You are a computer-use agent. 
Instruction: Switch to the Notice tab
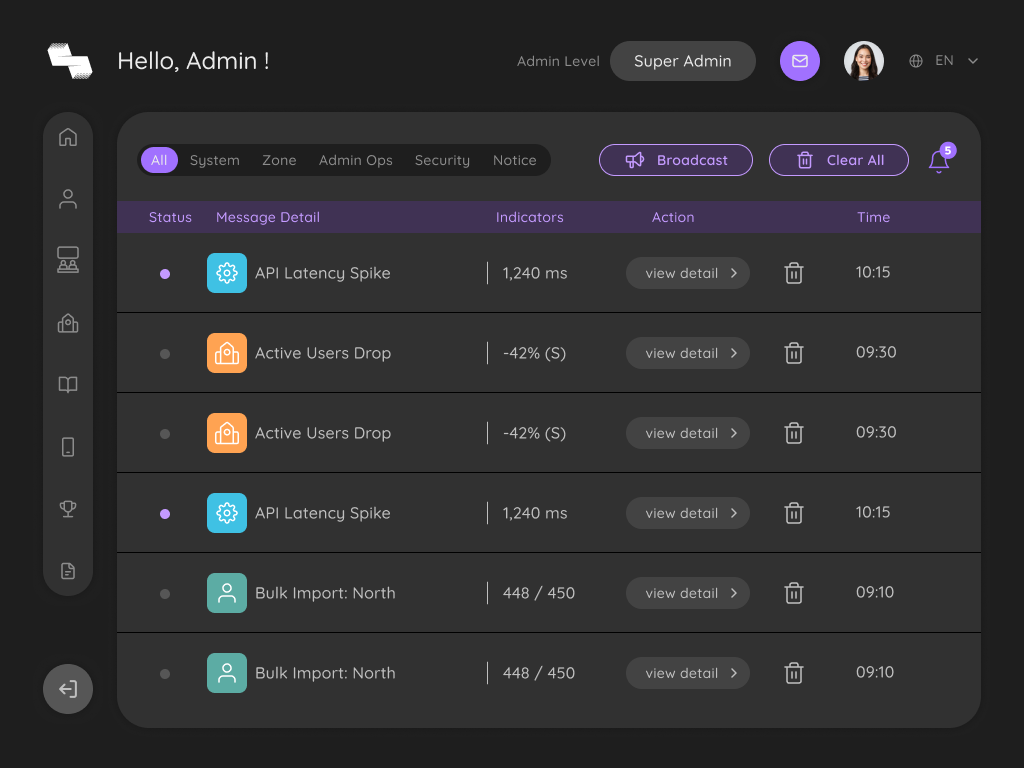tap(515, 160)
